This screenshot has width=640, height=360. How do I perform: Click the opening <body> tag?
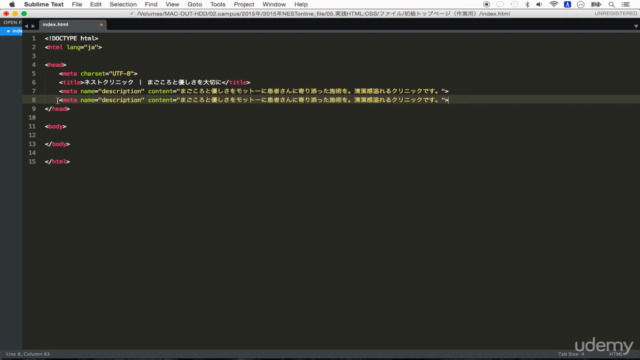tap(56, 127)
